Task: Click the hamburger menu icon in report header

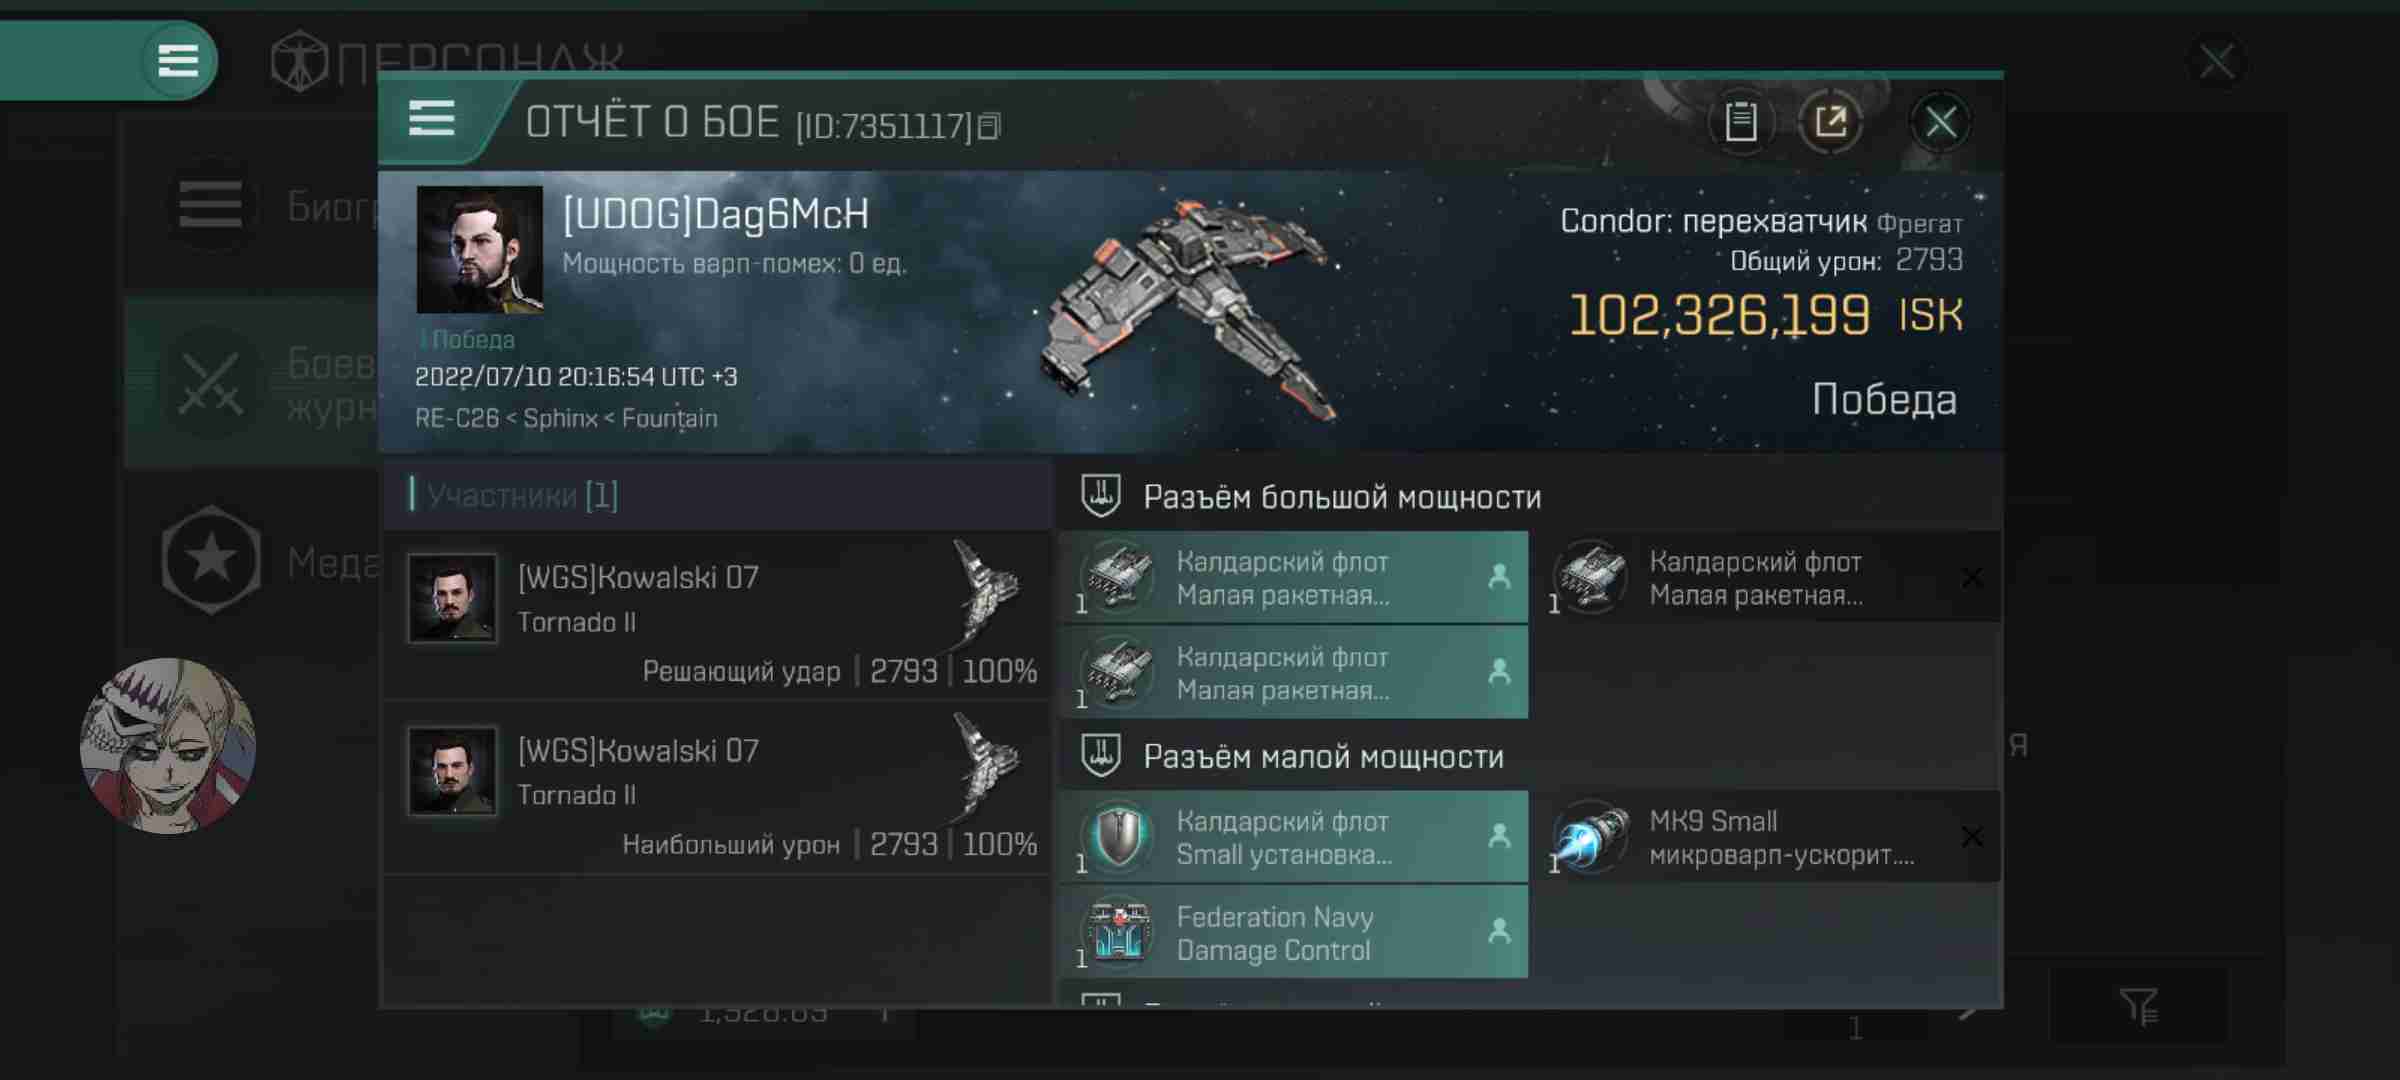Action: [432, 119]
